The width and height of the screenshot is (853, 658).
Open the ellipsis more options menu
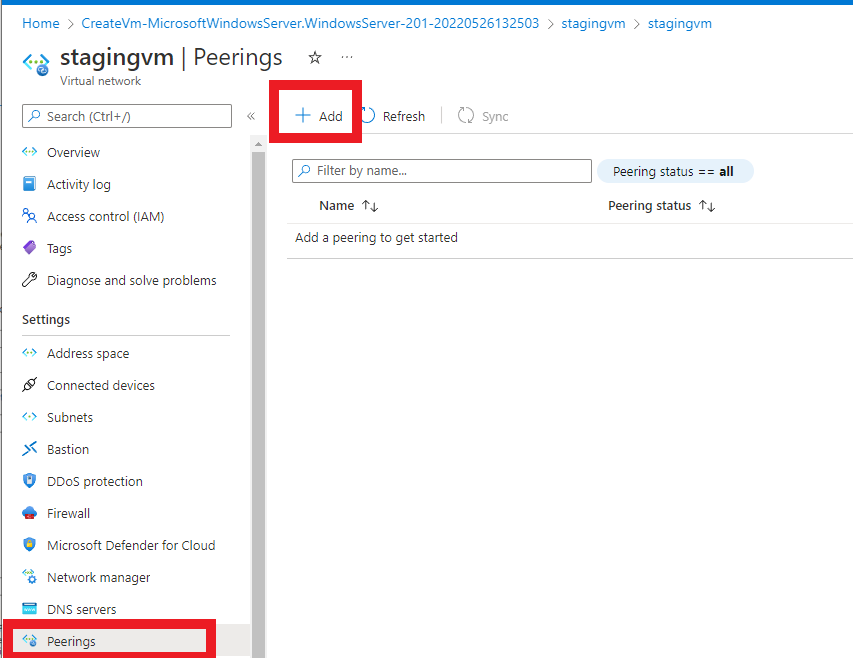point(346,58)
